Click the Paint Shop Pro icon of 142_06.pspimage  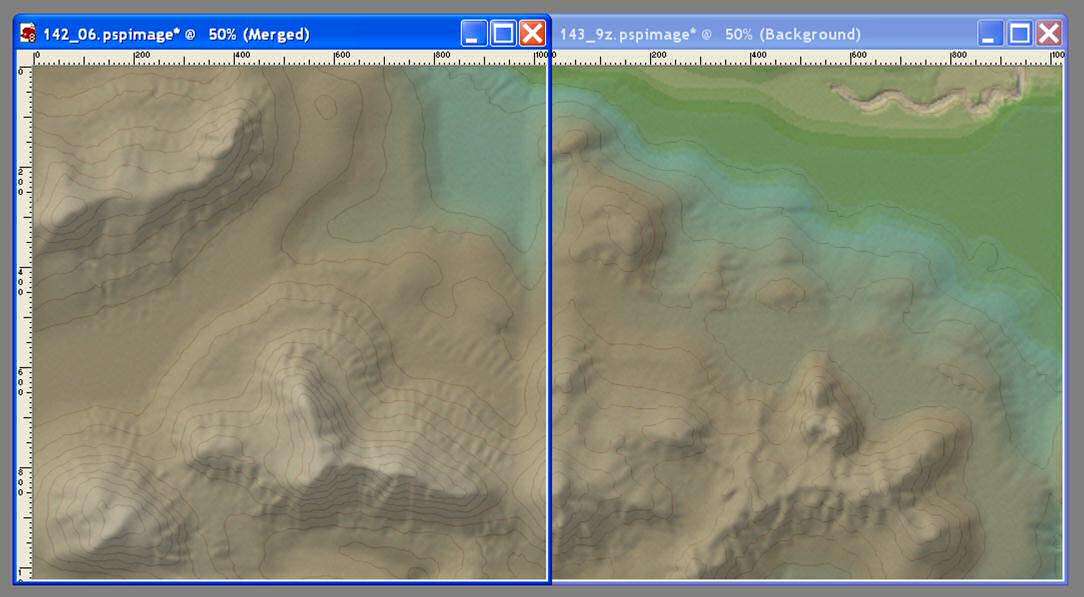[28, 33]
